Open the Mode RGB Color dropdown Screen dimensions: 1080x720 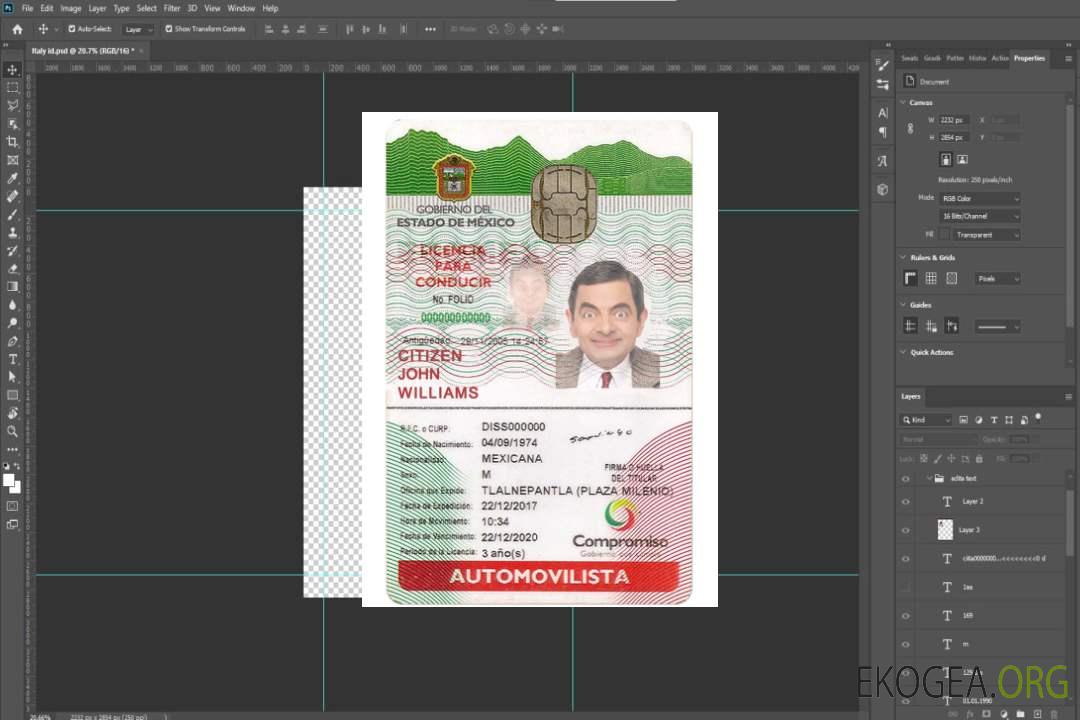pyautogui.click(x=979, y=198)
